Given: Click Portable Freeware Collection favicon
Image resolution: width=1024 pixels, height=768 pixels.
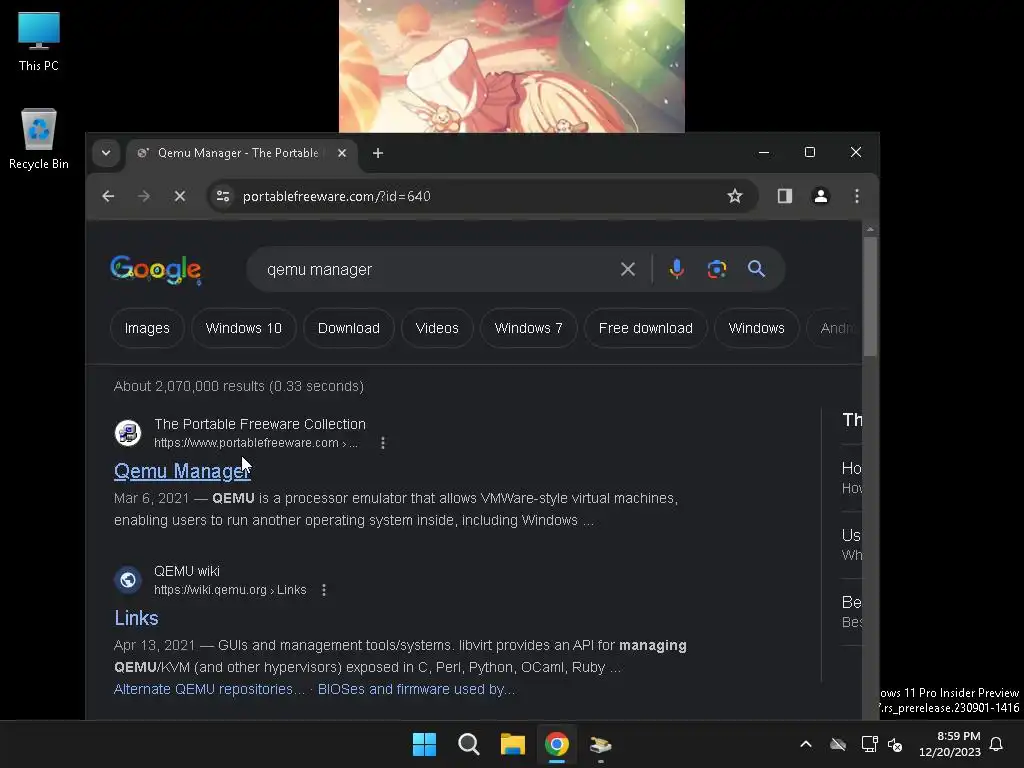Looking at the screenshot, I should coord(128,433).
